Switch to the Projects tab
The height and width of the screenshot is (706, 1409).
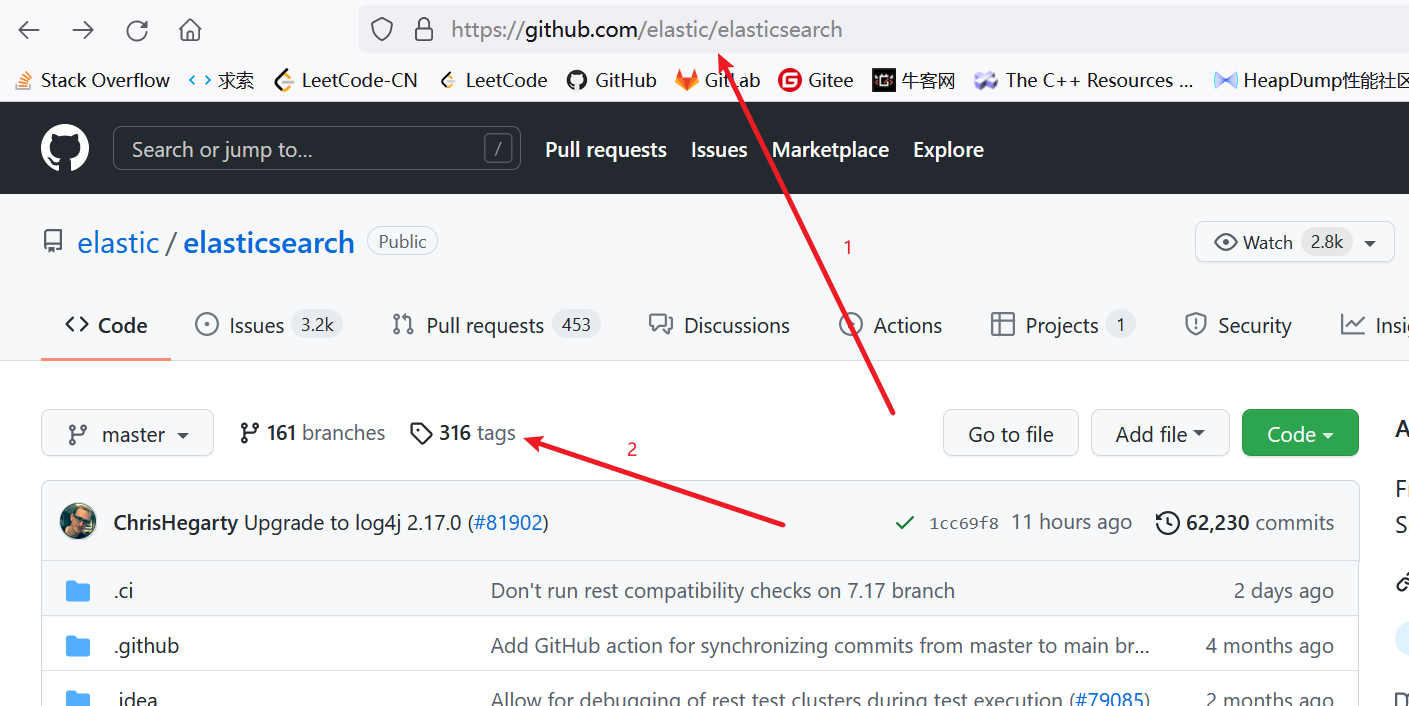1062,325
